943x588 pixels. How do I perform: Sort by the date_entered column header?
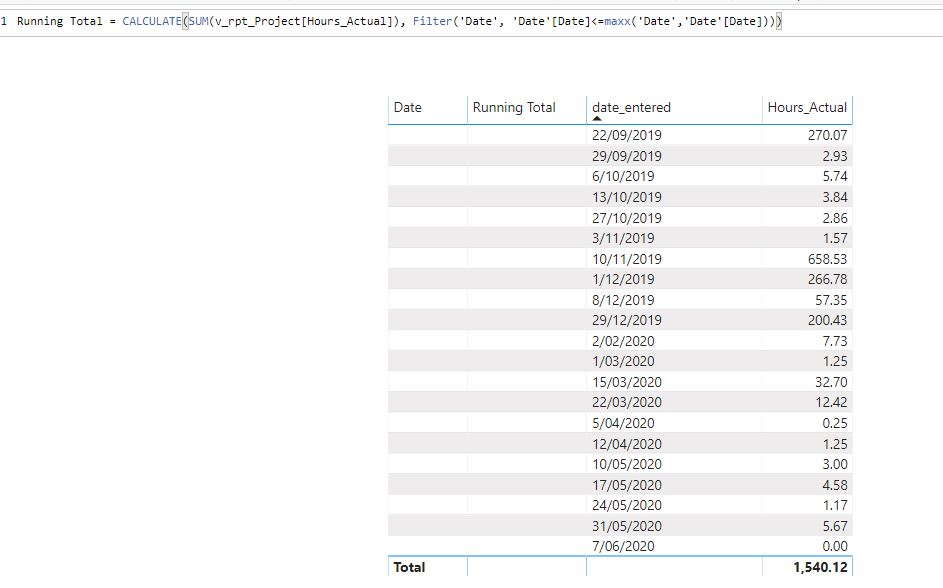[631, 108]
